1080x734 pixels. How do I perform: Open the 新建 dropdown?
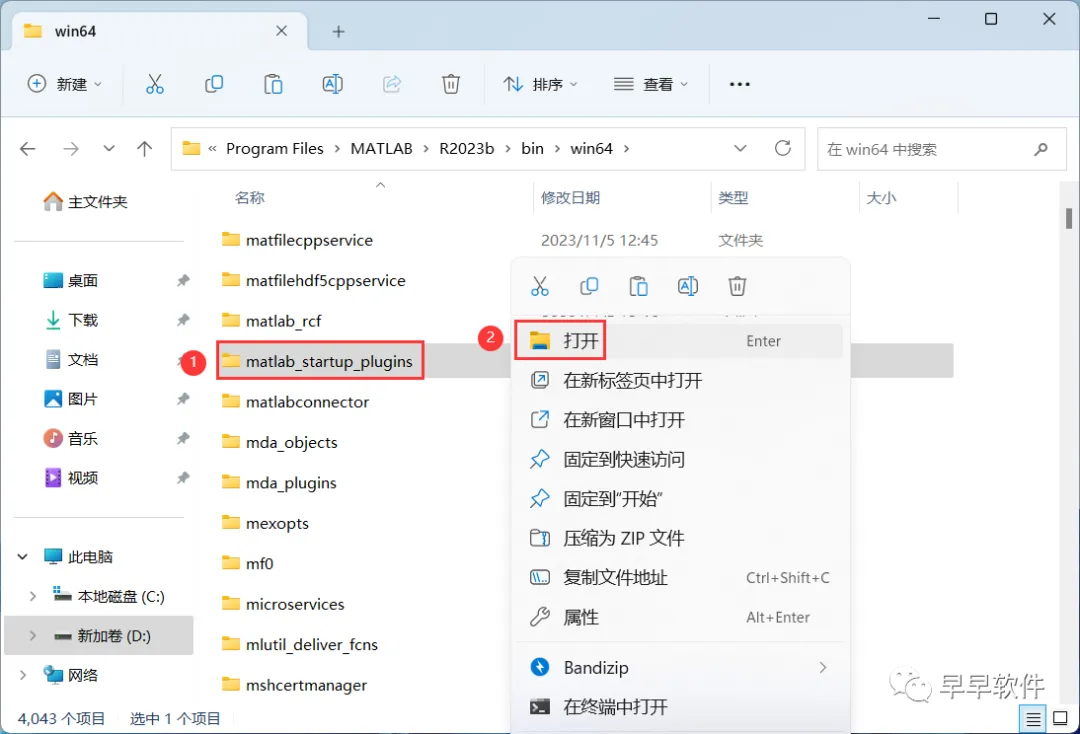pyautogui.click(x=65, y=84)
